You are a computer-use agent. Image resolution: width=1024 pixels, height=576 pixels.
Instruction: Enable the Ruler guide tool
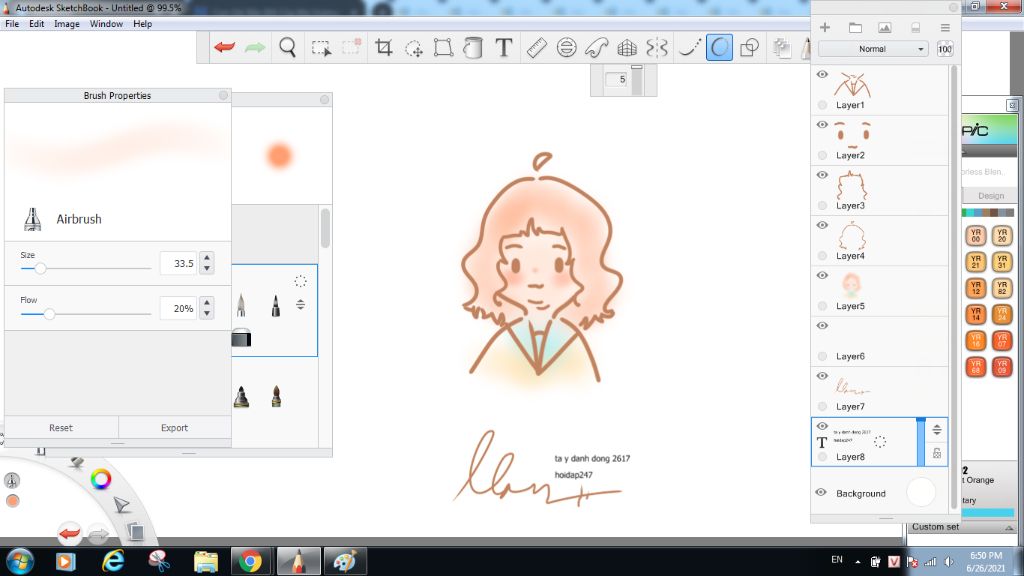[x=536, y=47]
